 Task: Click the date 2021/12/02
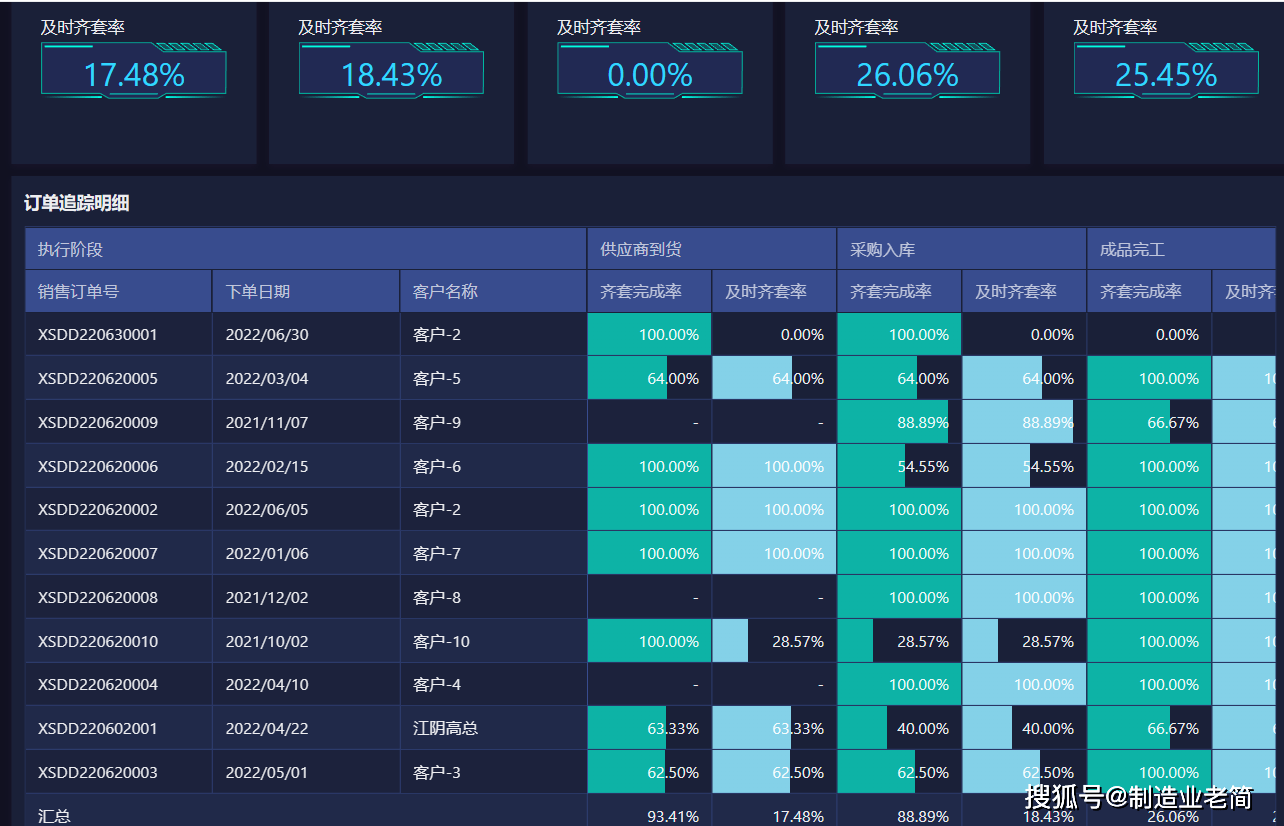tap(267, 598)
